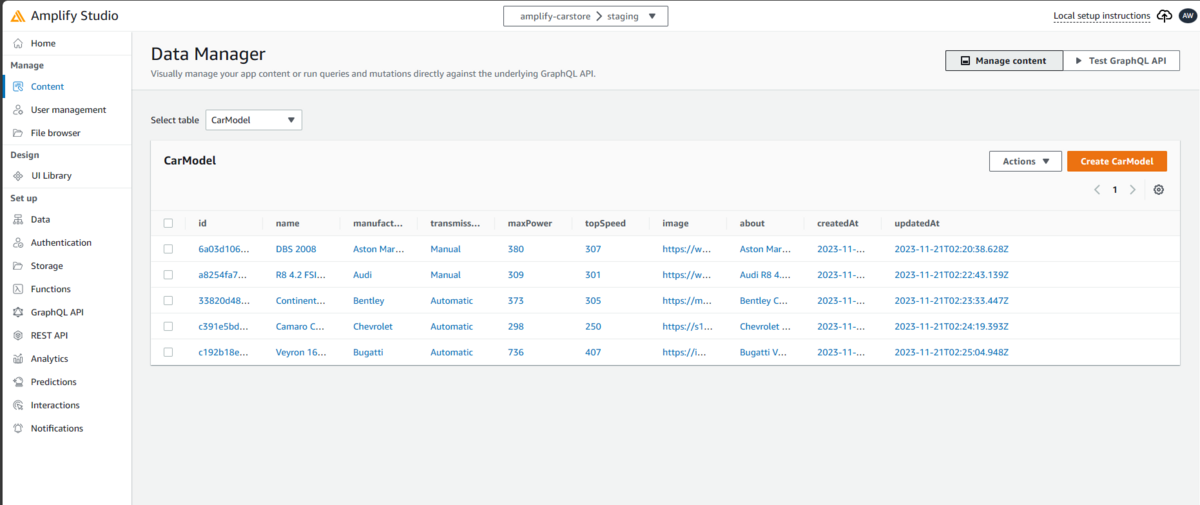Go to previous page arrow
1200x505 pixels.
coord(1097,189)
